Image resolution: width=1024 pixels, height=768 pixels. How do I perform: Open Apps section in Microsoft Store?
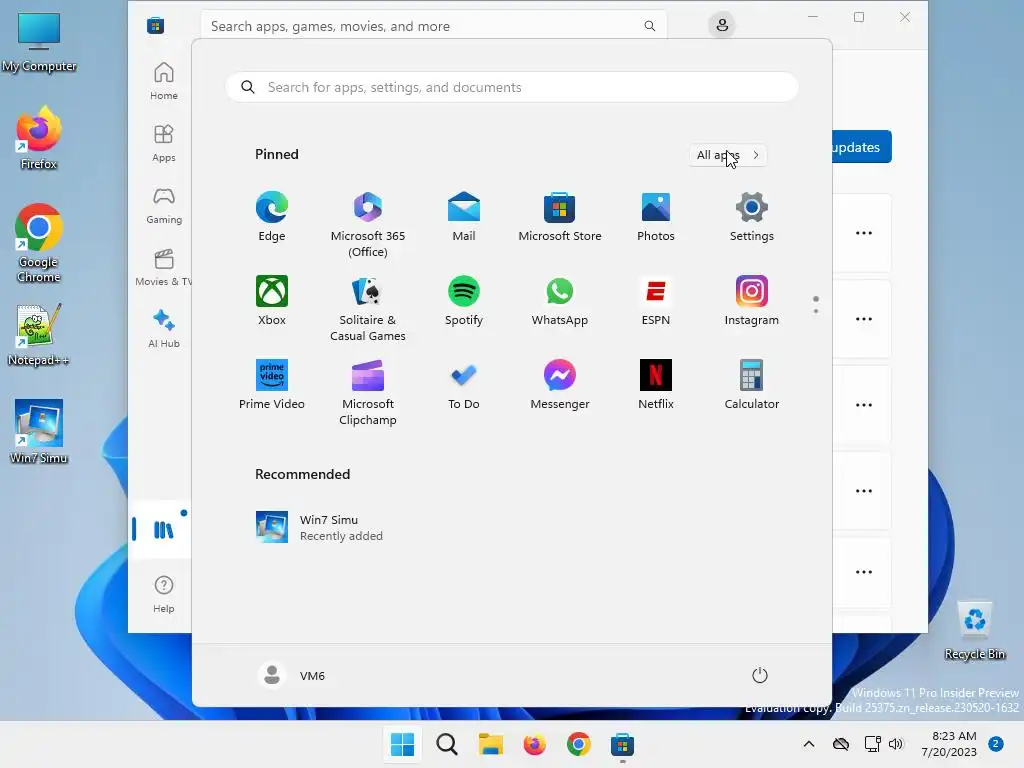tap(163, 144)
